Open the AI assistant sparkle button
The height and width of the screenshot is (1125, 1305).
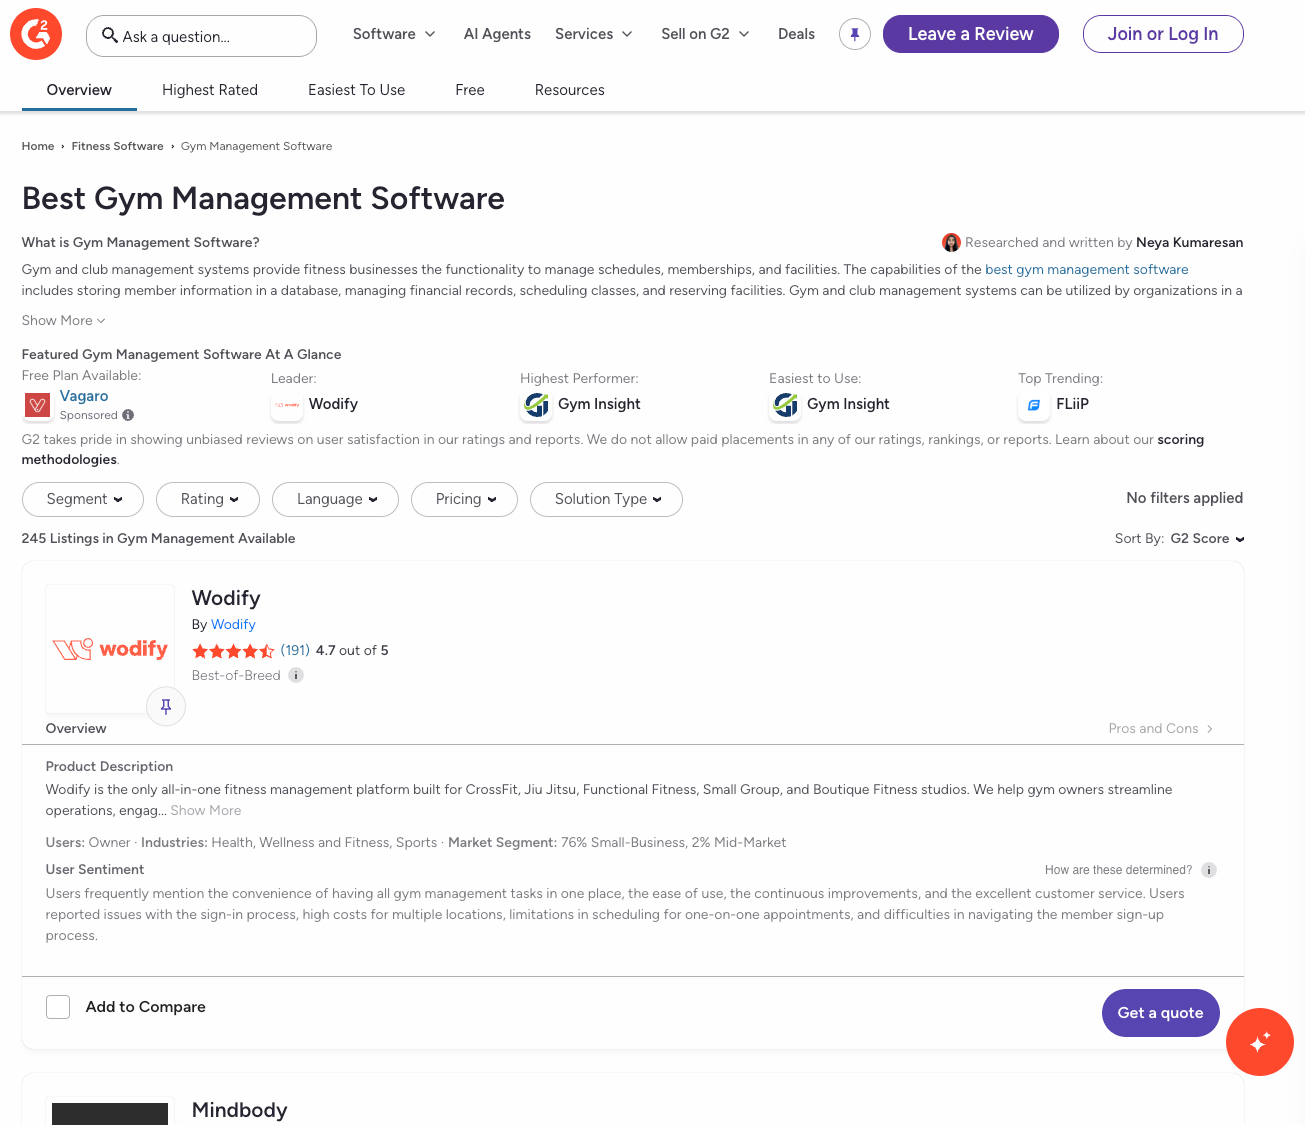click(1260, 1042)
